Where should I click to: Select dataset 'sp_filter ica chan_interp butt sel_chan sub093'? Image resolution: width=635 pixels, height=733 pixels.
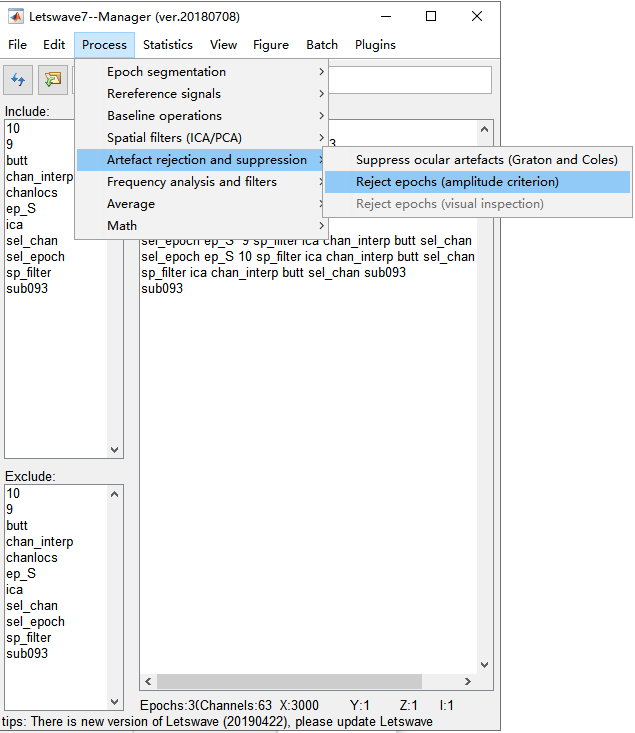click(274, 273)
